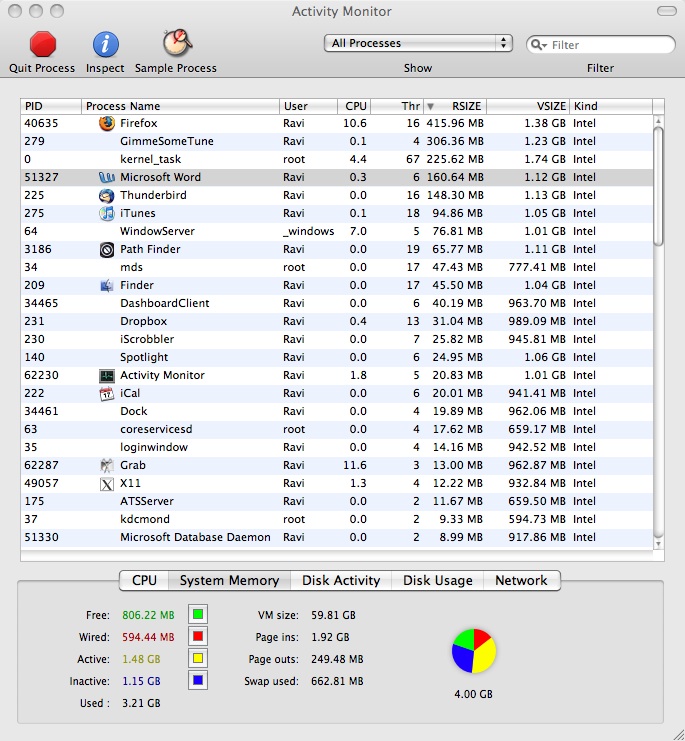Click the 415.96 MB RSIZE value
This screenshot has width=685, height=741.
[x=455, y=123]
